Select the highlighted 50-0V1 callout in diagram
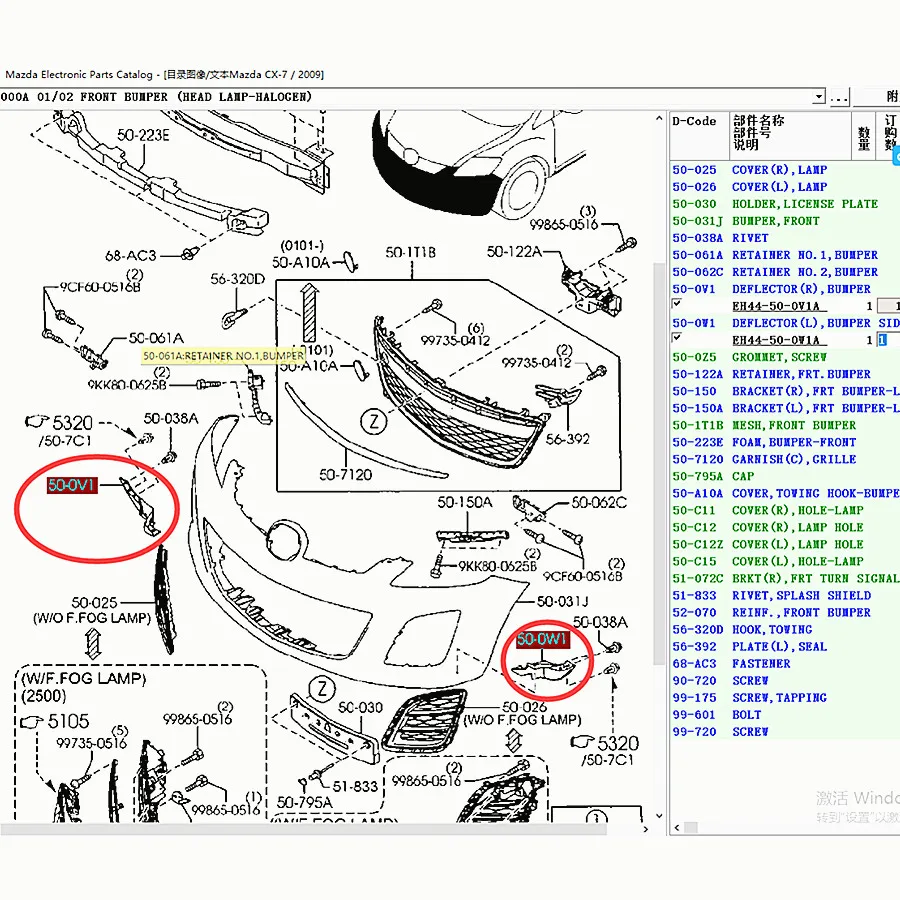 click(71, 486)
